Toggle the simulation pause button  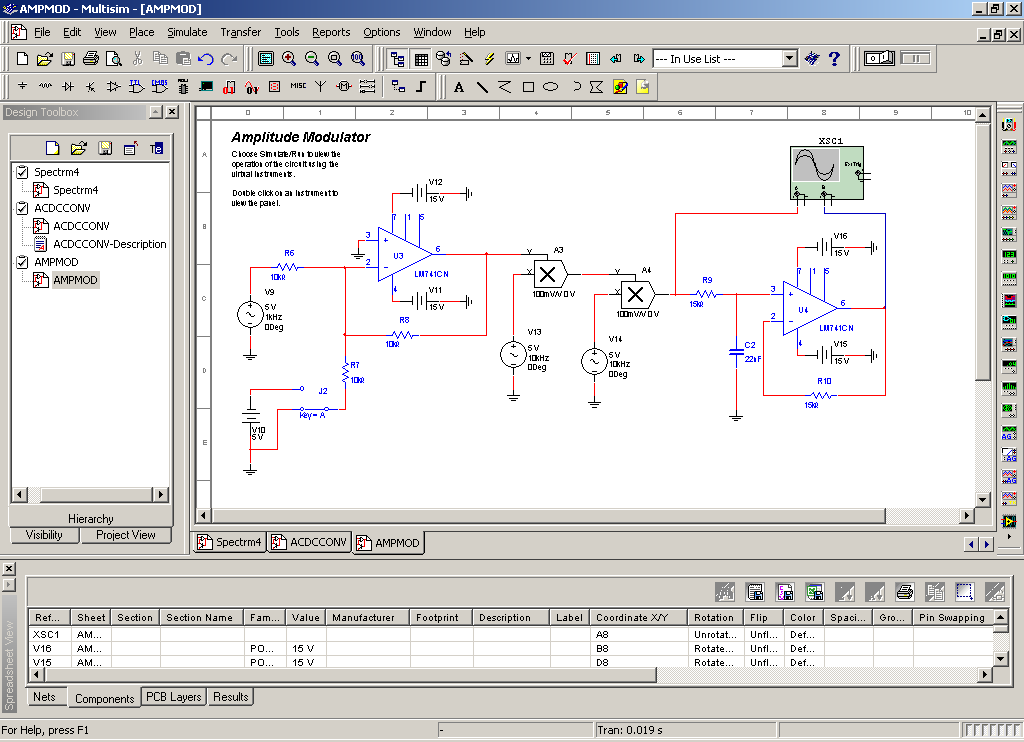pos(915,58)
